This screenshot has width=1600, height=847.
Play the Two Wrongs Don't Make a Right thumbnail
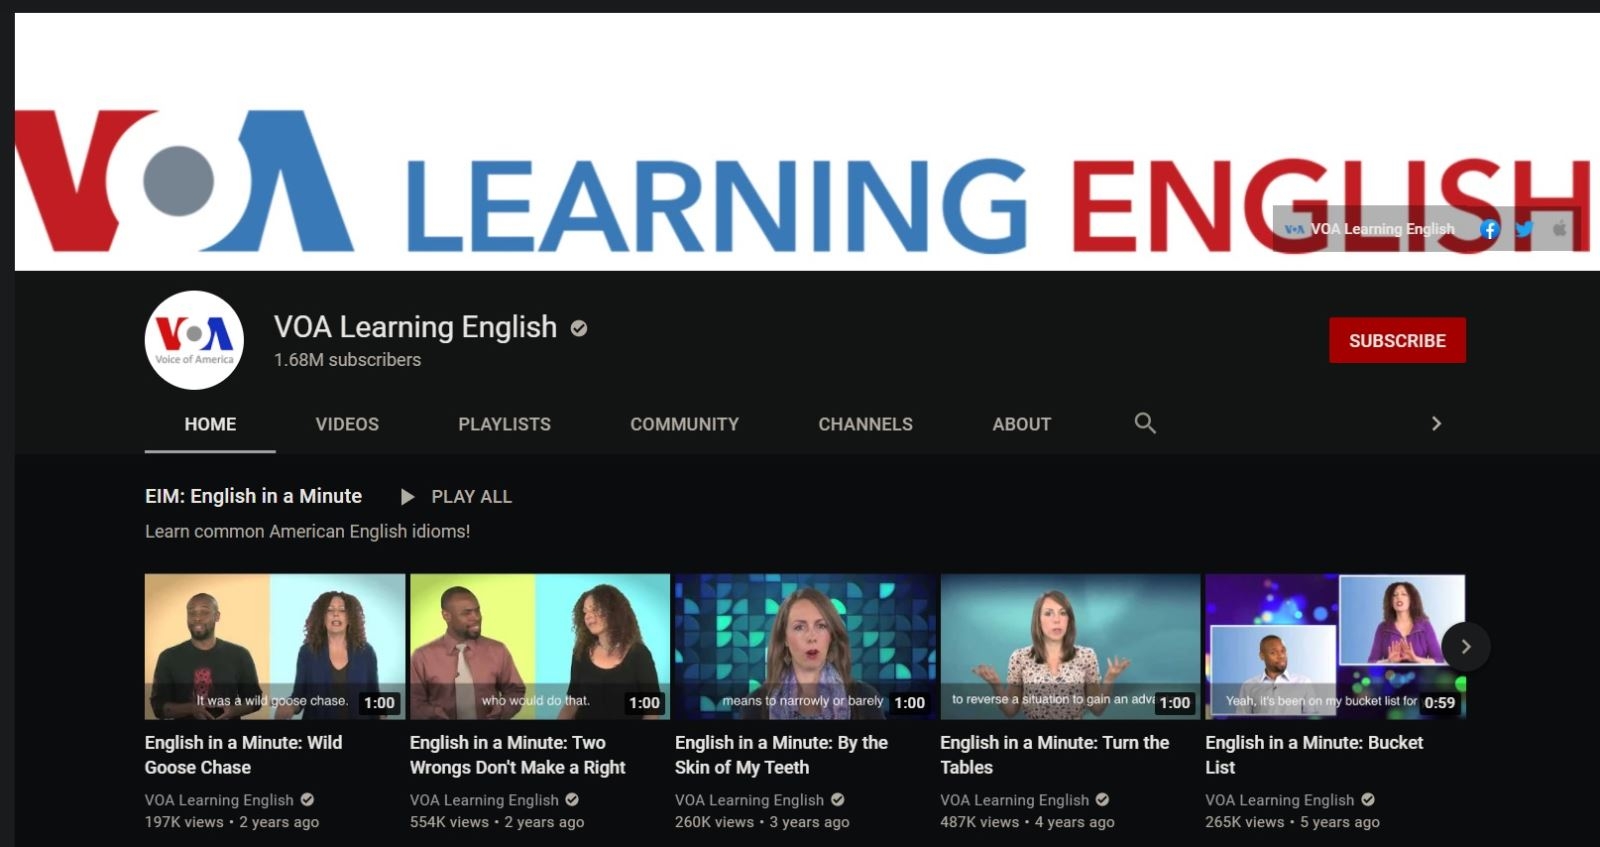point(540,646)
